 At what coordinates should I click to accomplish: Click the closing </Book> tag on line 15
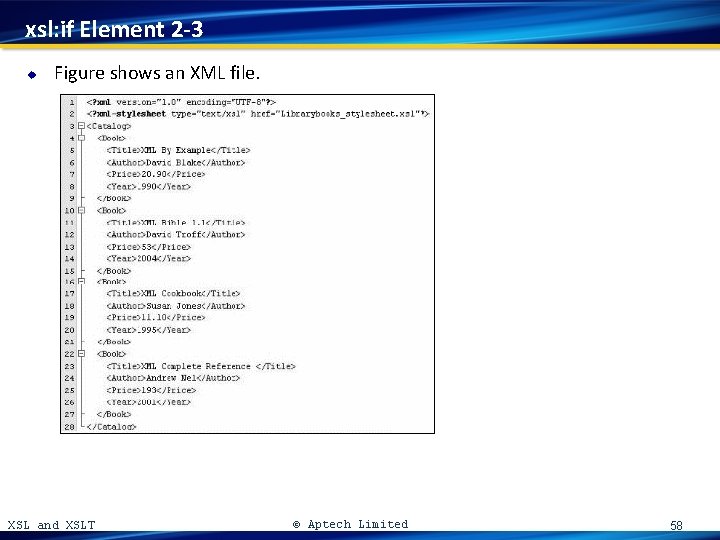(x=114, y=271)
